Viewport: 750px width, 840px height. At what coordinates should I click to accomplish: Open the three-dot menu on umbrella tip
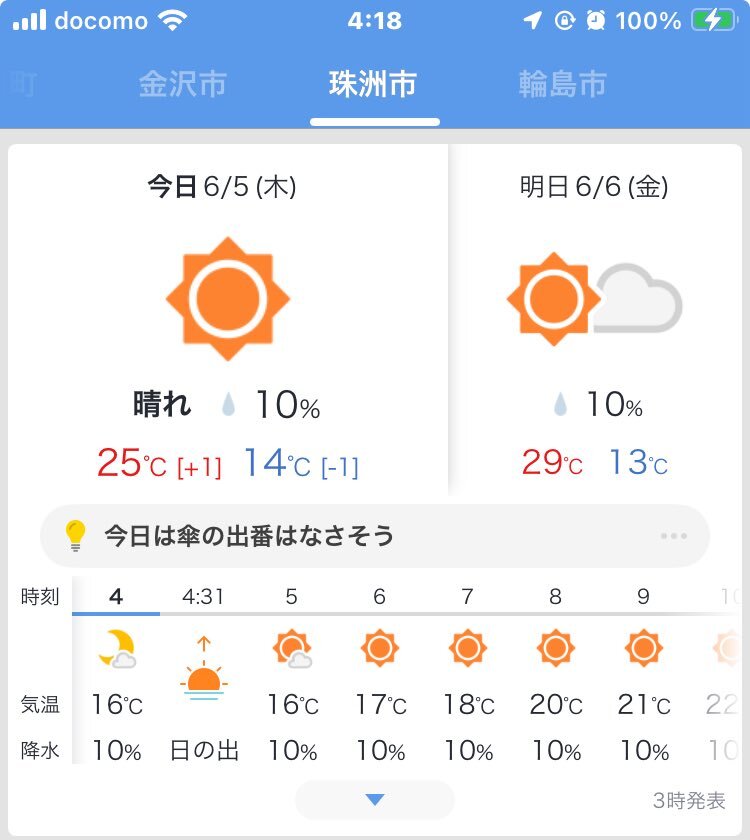[674, 536]
